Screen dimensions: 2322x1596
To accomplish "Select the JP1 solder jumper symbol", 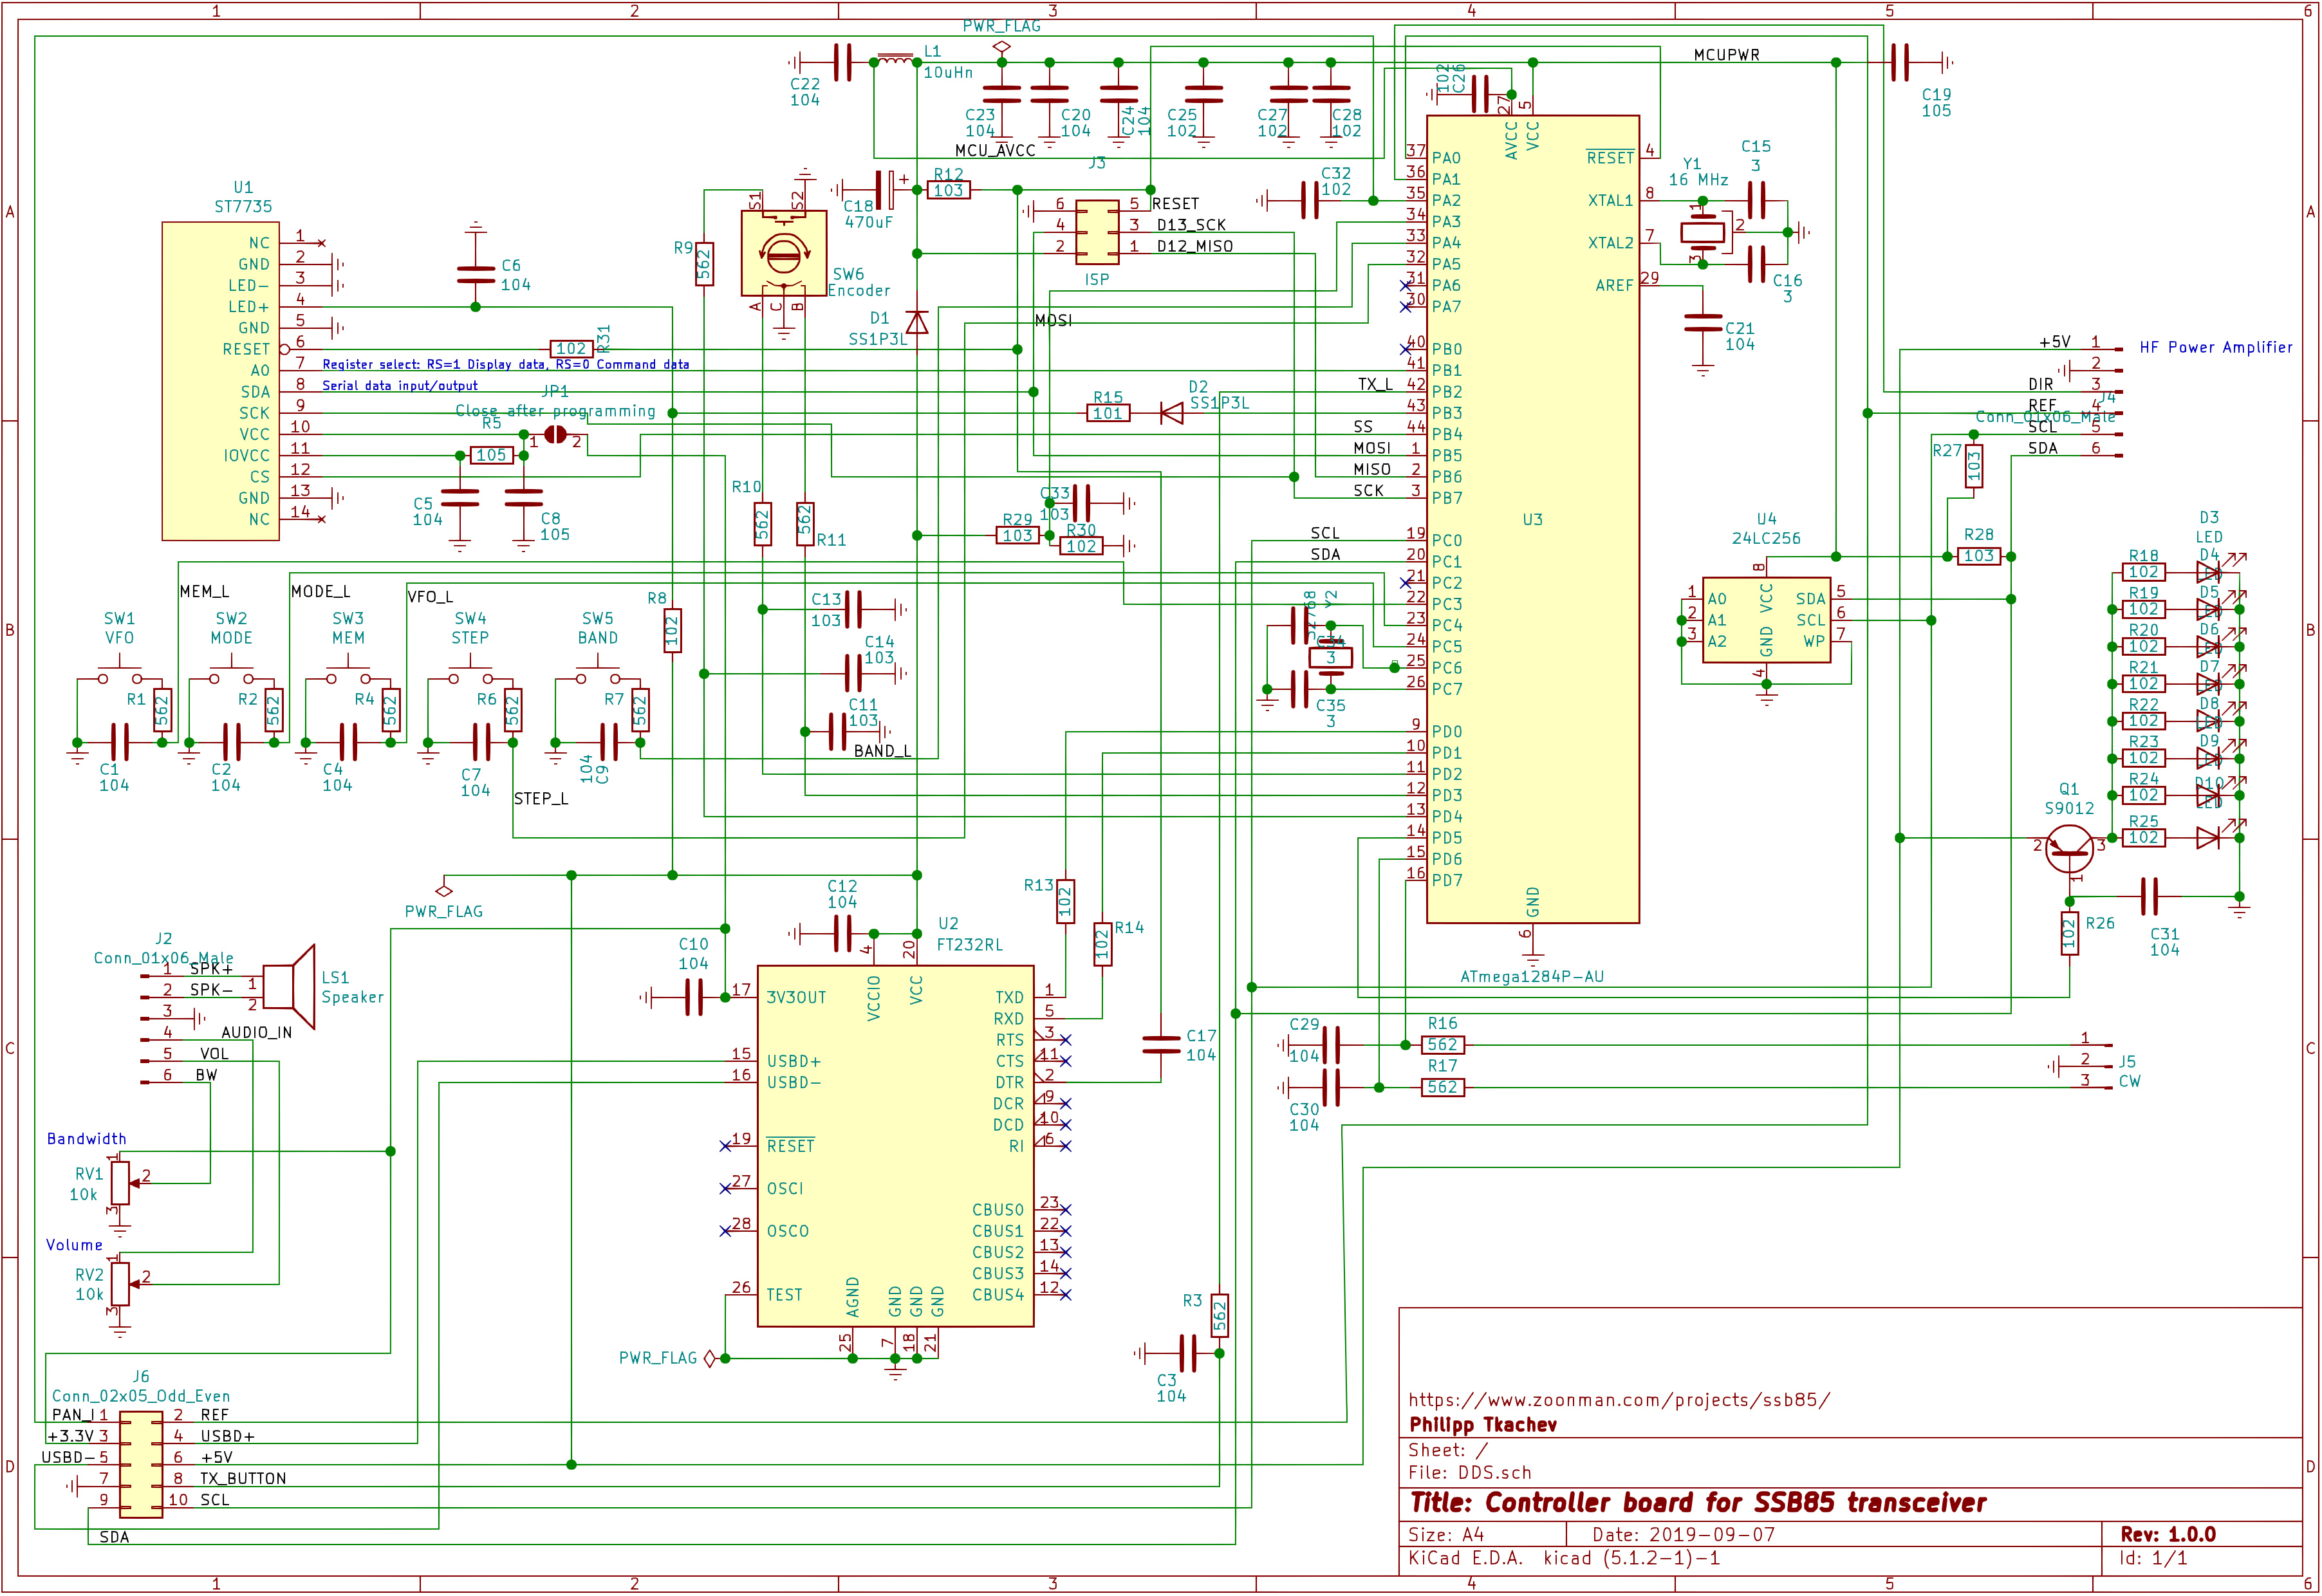I will click(x=555, y=435).
